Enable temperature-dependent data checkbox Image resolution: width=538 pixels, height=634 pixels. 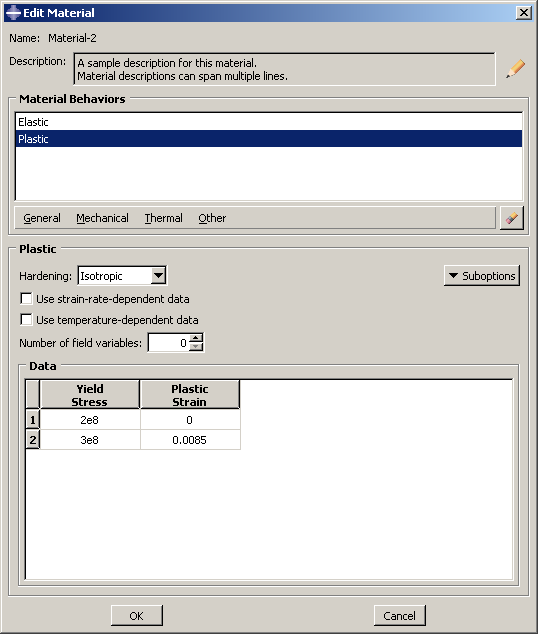(x=26, y=320)
